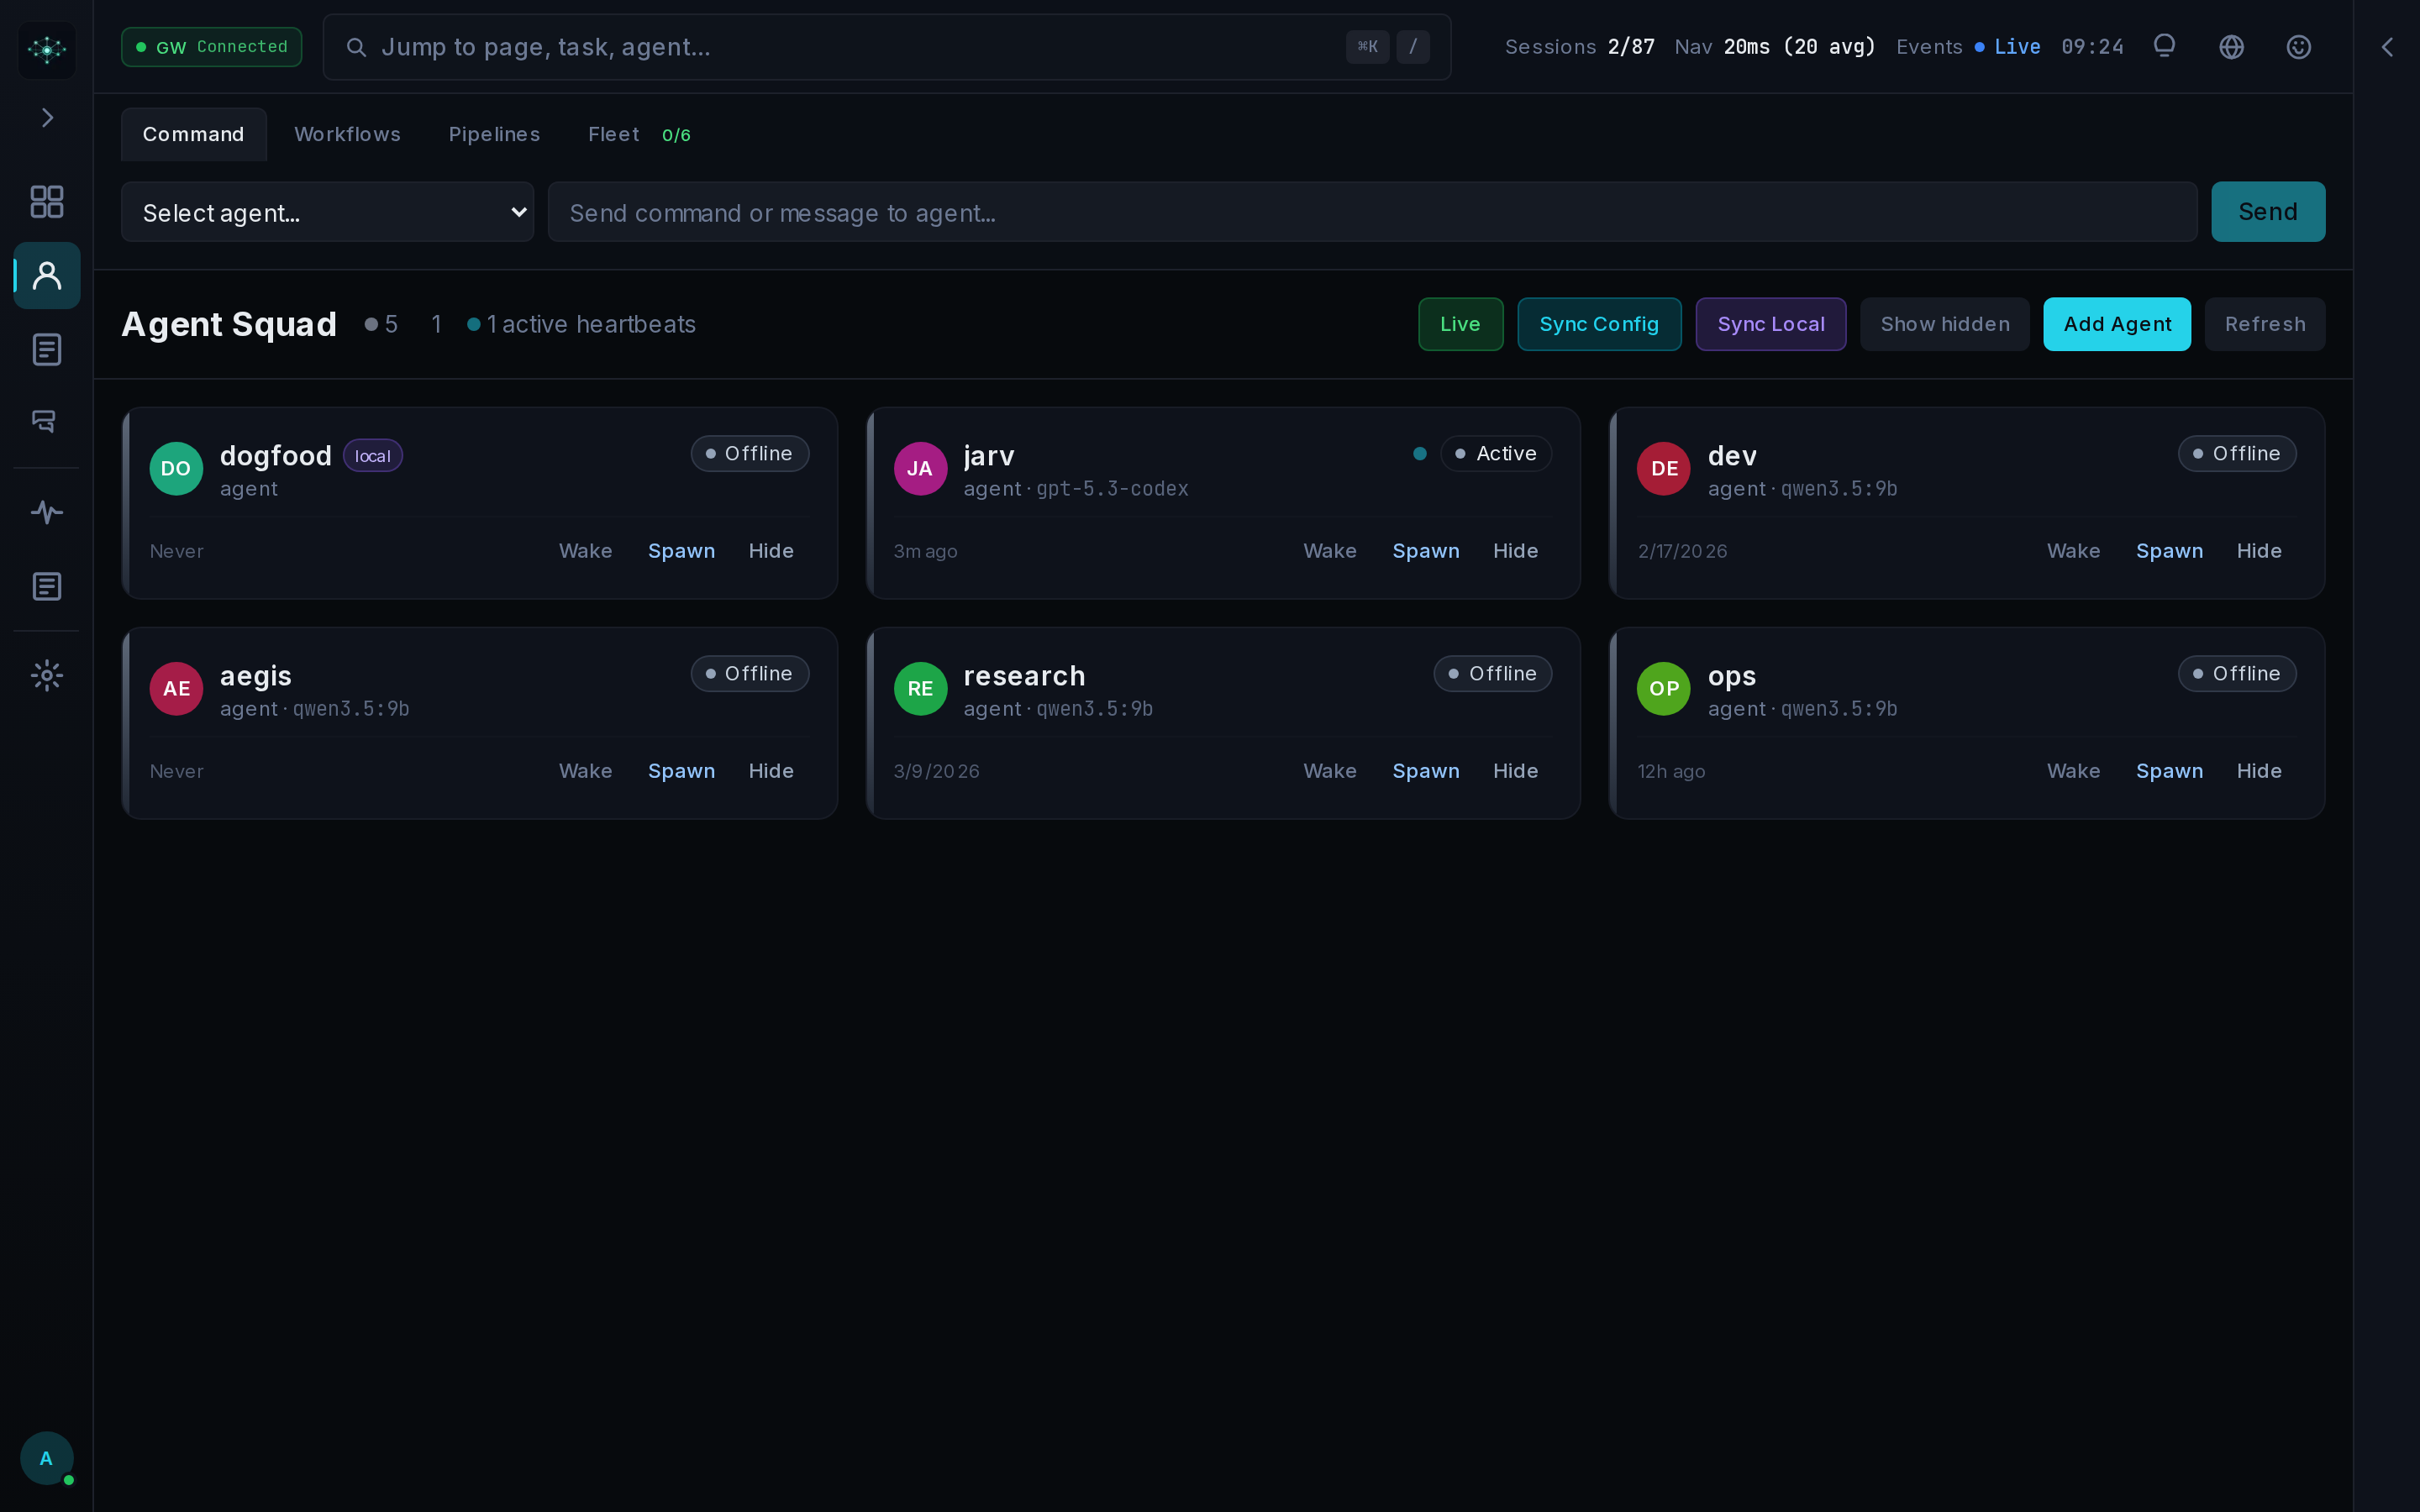Toggle Show hidden agents
The width and height of the screenshot is (2420, 1512).
click(x=1944, y=324)
